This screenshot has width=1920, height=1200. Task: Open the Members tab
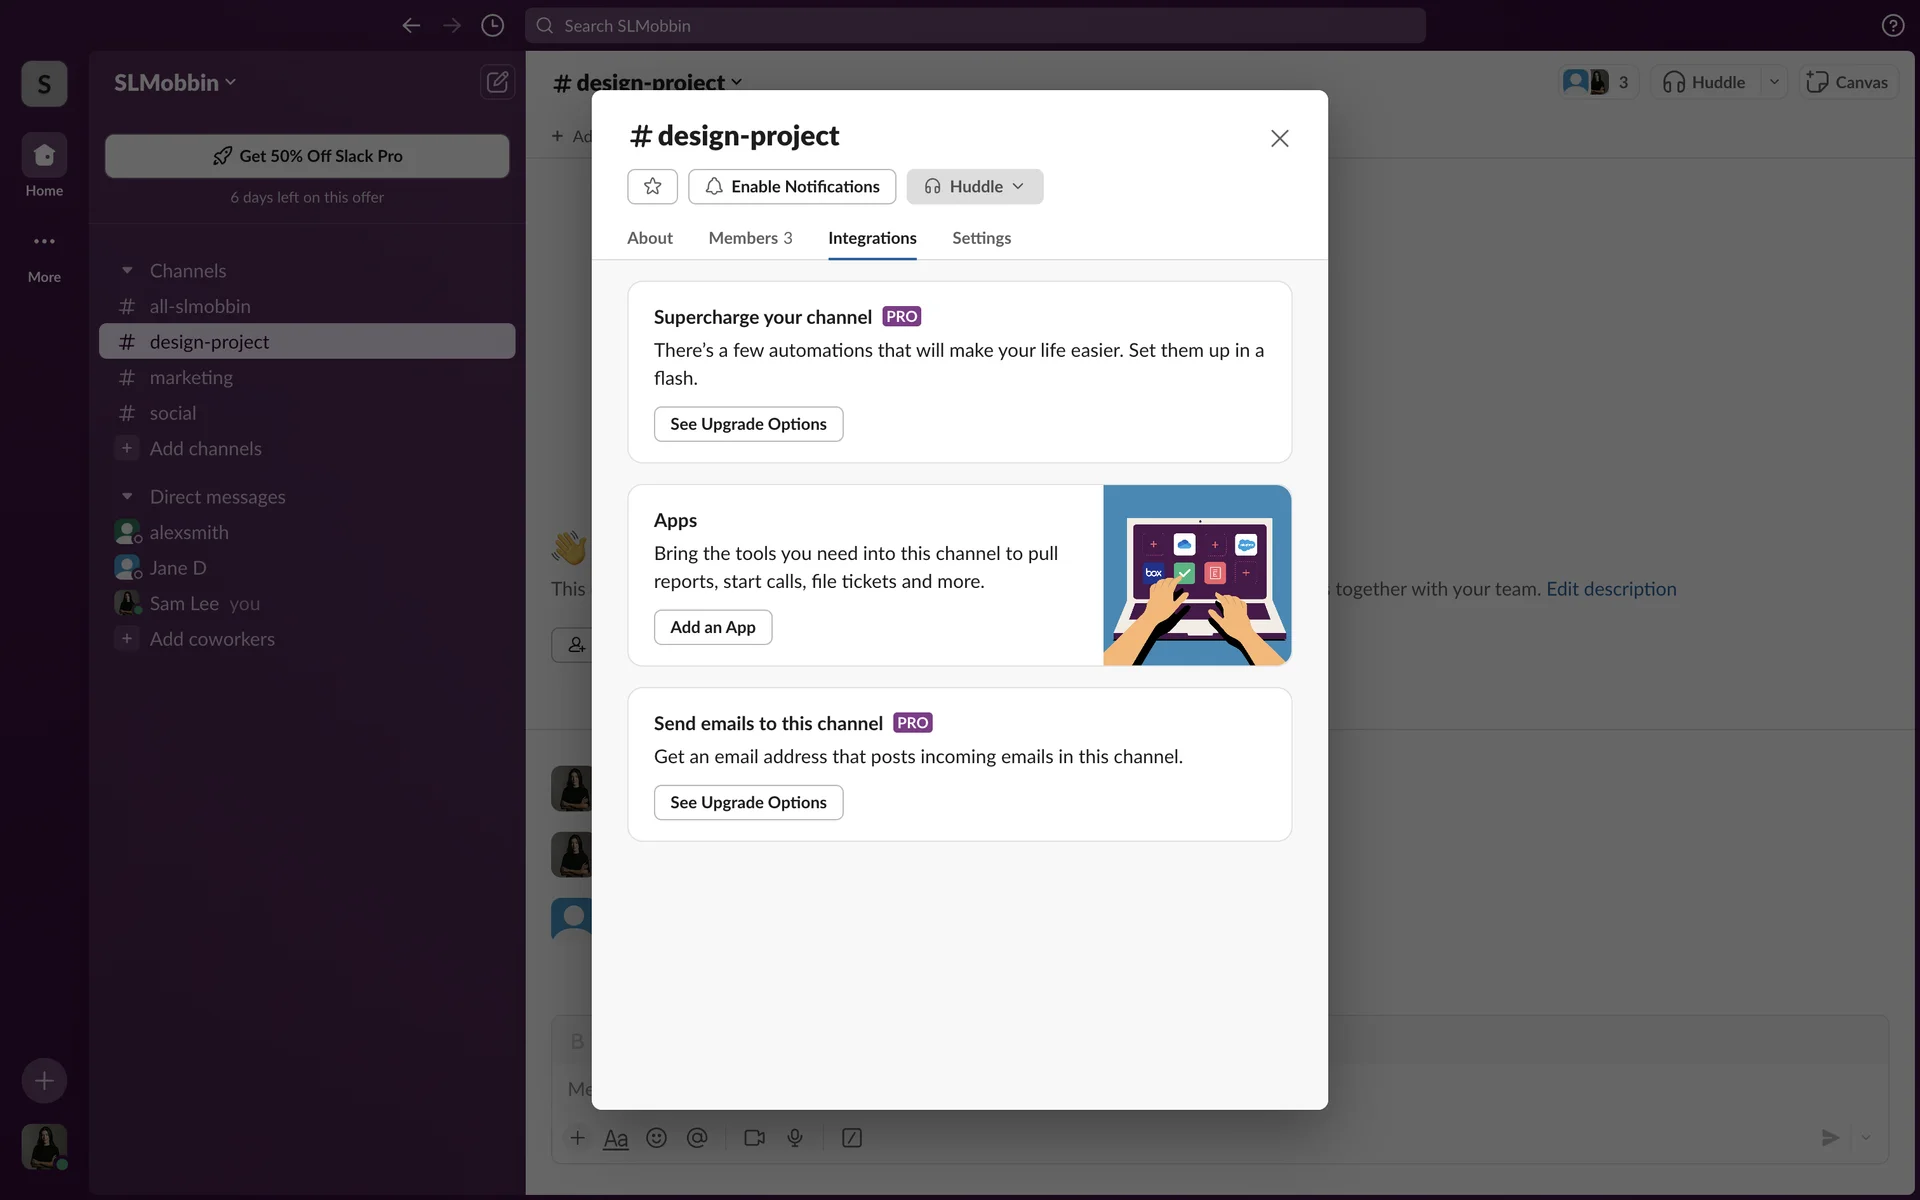[x=749, y=238]
